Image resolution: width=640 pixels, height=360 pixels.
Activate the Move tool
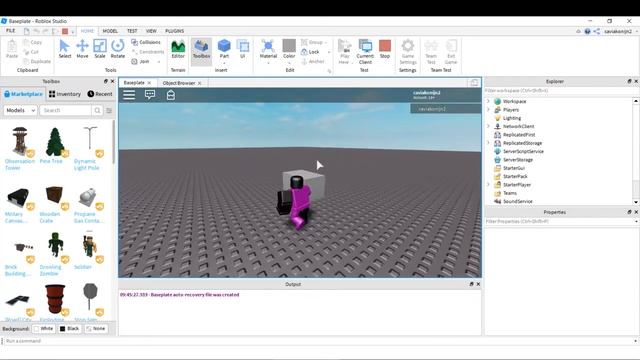tap(82, 49)
